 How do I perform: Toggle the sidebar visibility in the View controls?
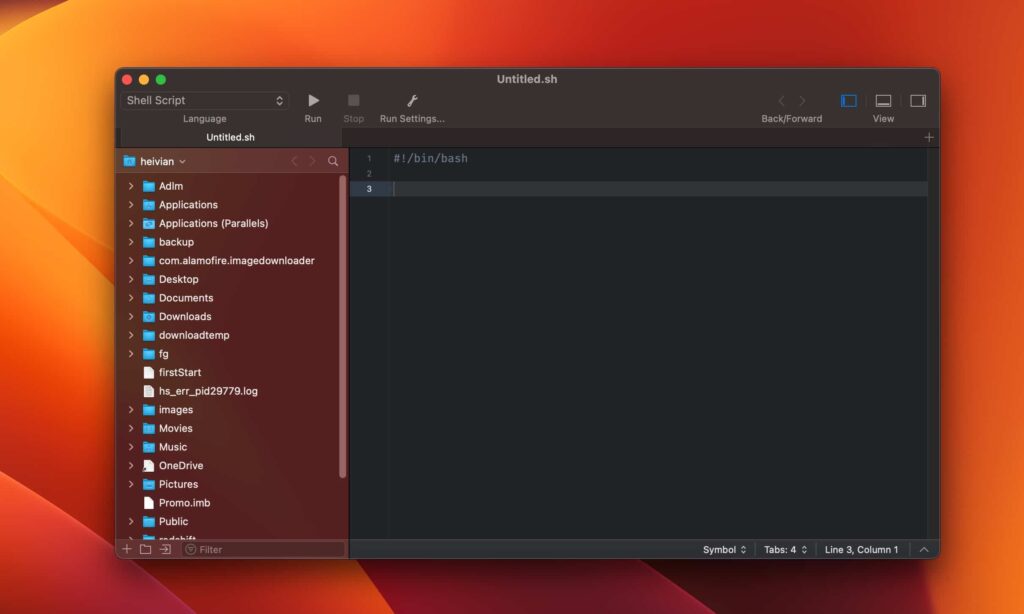pos(848,100)
